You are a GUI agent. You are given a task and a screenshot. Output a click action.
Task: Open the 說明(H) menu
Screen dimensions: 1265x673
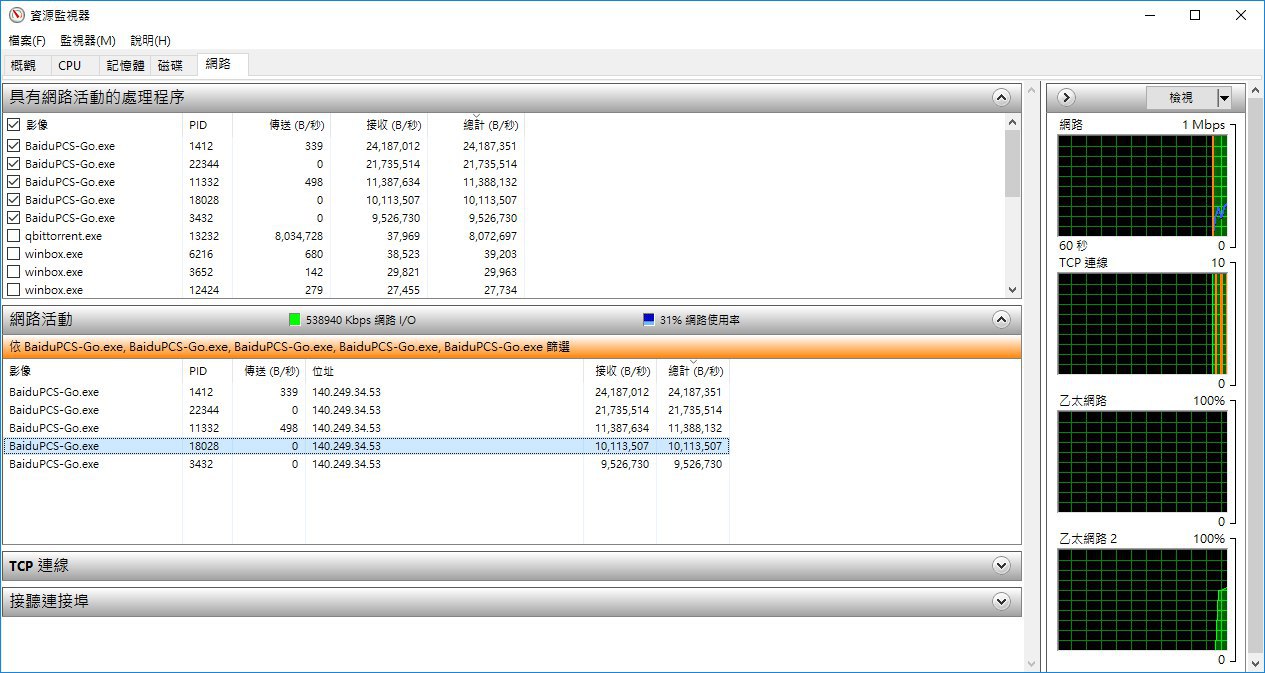(x=150, y=41)
